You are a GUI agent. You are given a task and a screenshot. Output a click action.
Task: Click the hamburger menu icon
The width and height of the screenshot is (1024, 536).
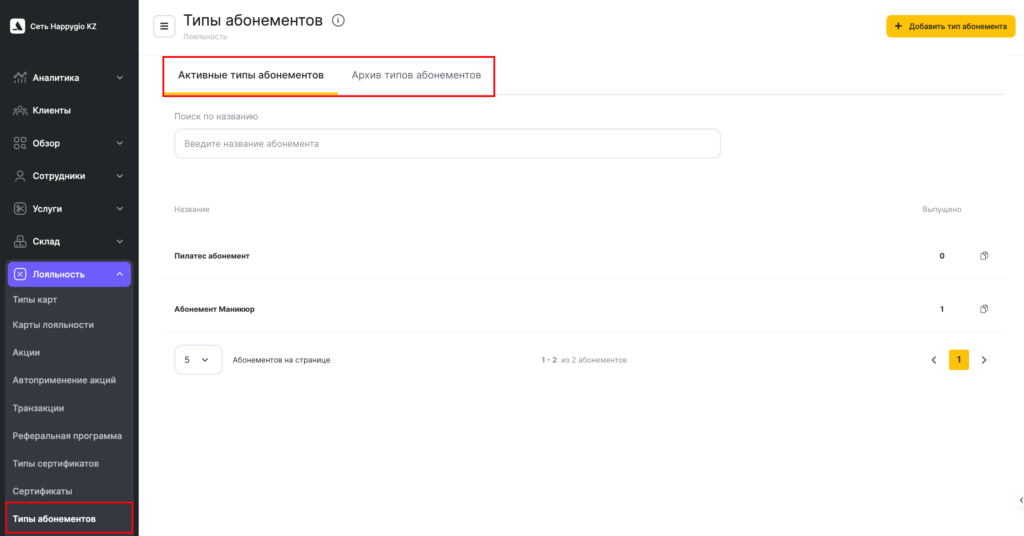164,26
